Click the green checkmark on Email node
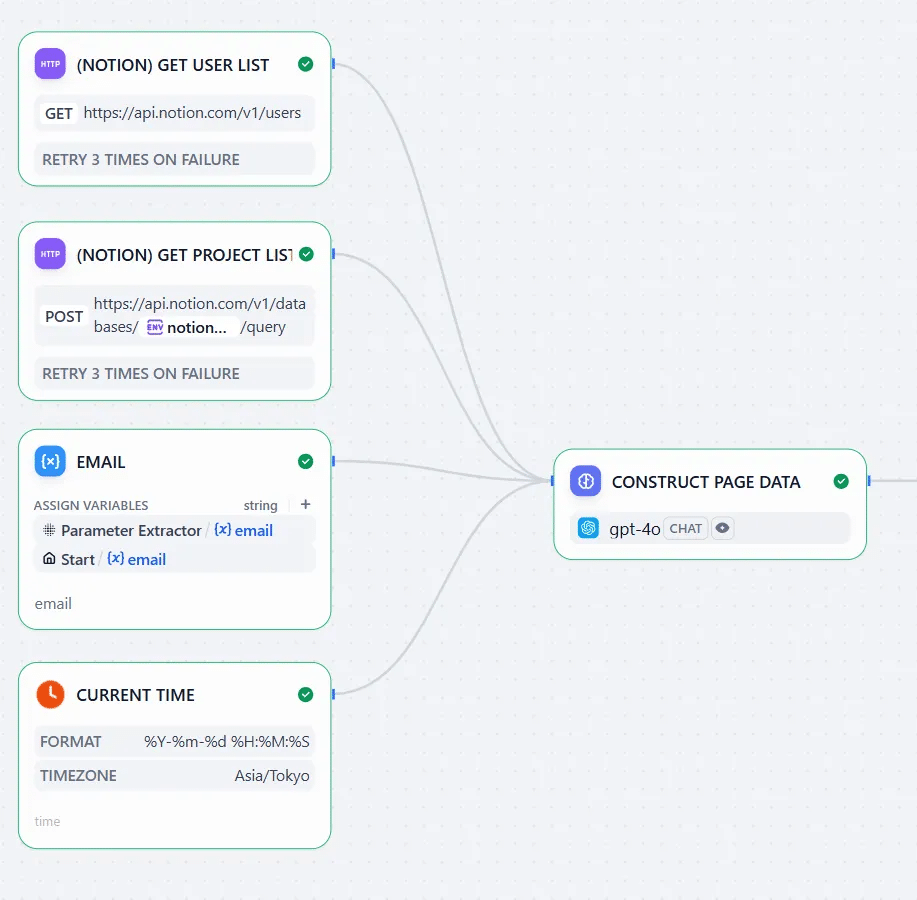 coord(306,462)
